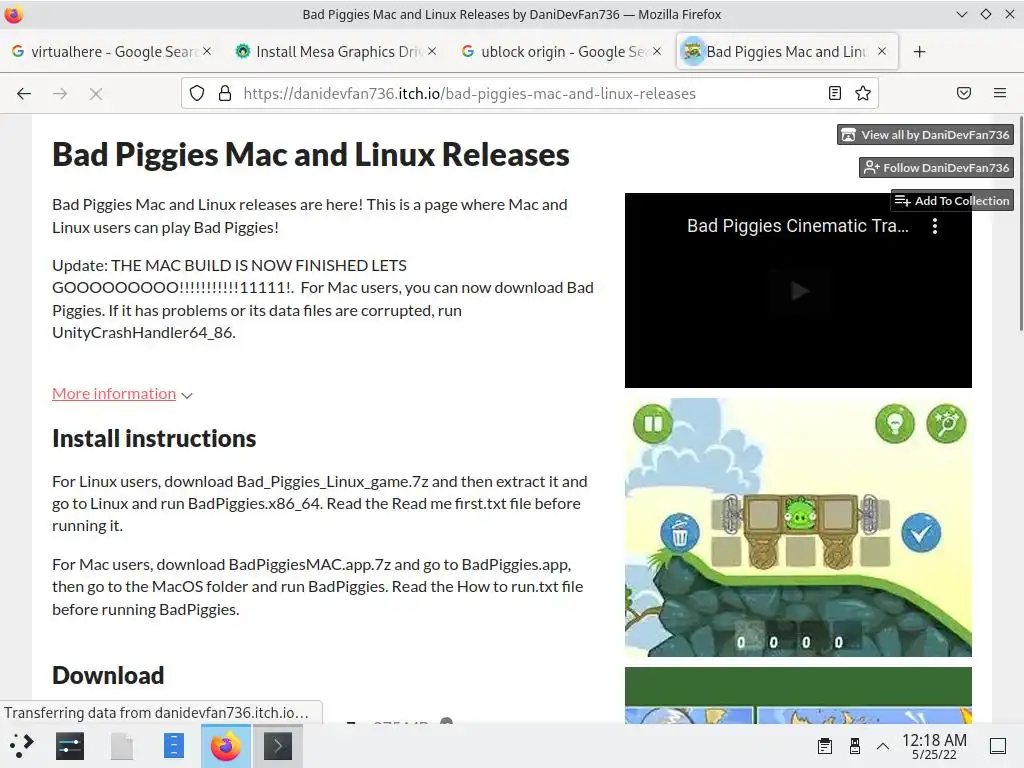Viewport: 1024px width, 768px height.
Task: Close the Bad Piggies Mac and Linux tab
Action: point(882,51)
